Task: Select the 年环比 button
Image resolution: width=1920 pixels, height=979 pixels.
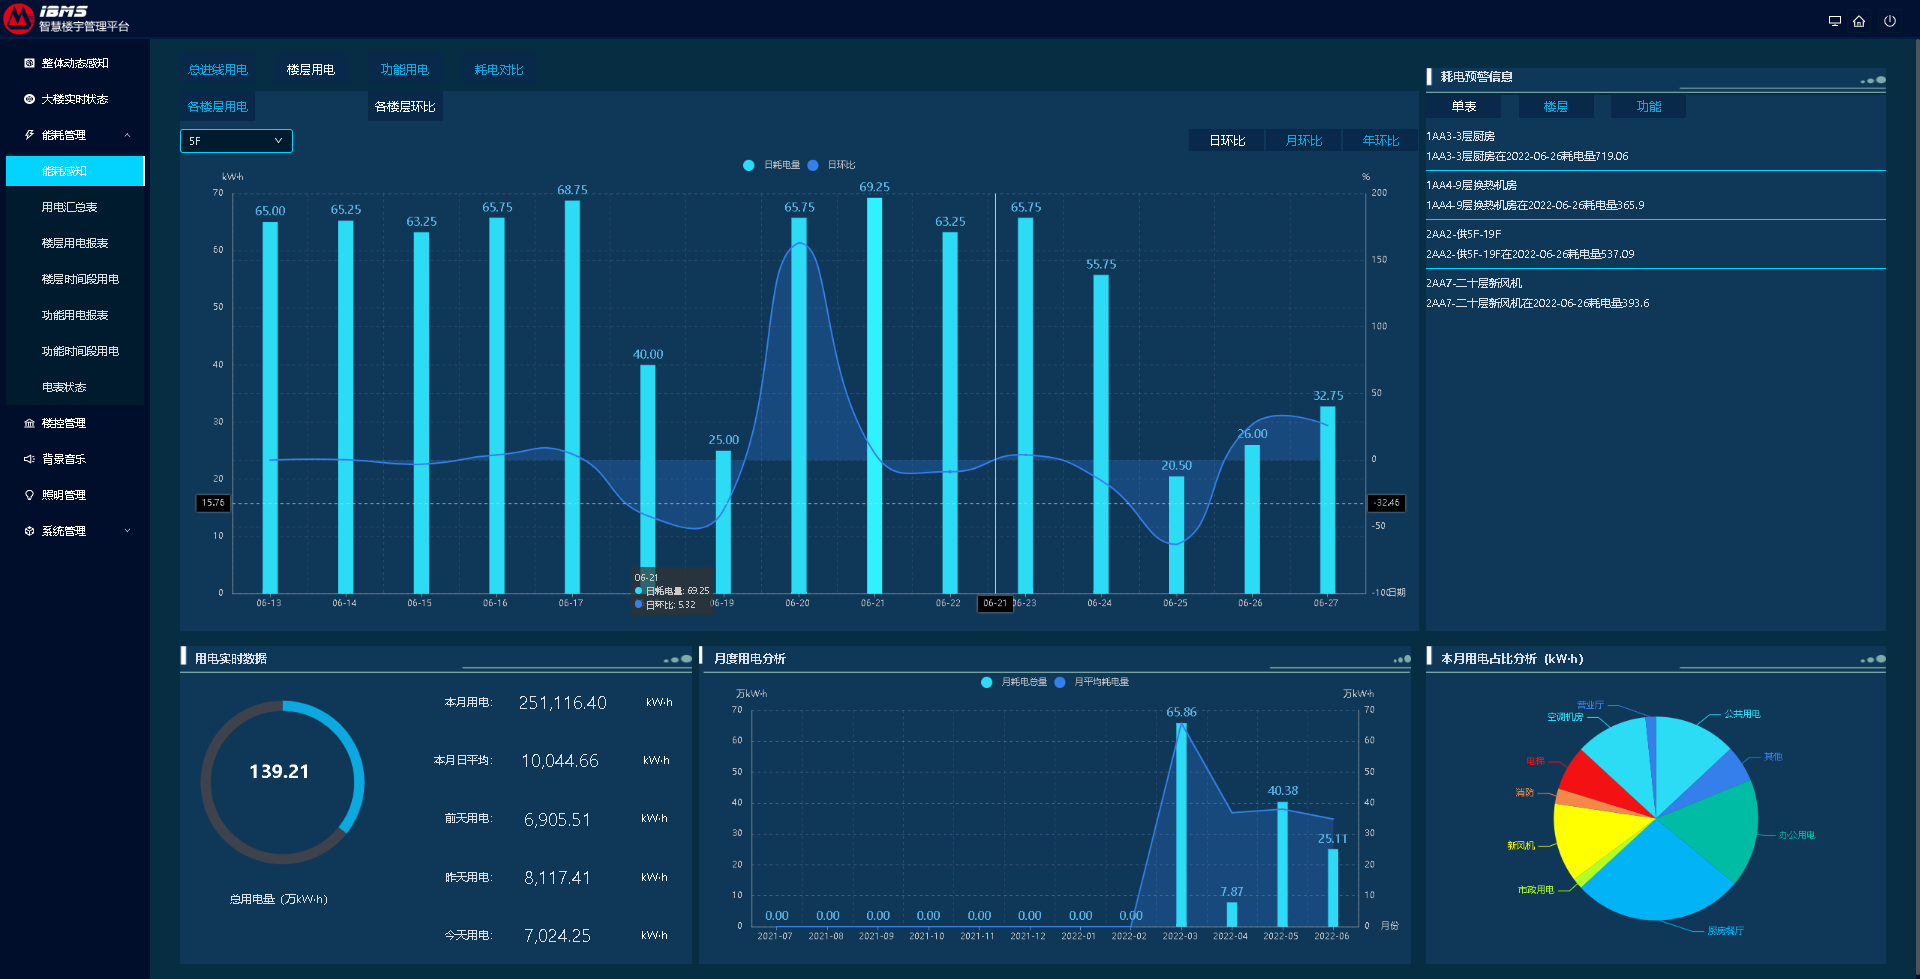Action: (x=1380, y=141)
